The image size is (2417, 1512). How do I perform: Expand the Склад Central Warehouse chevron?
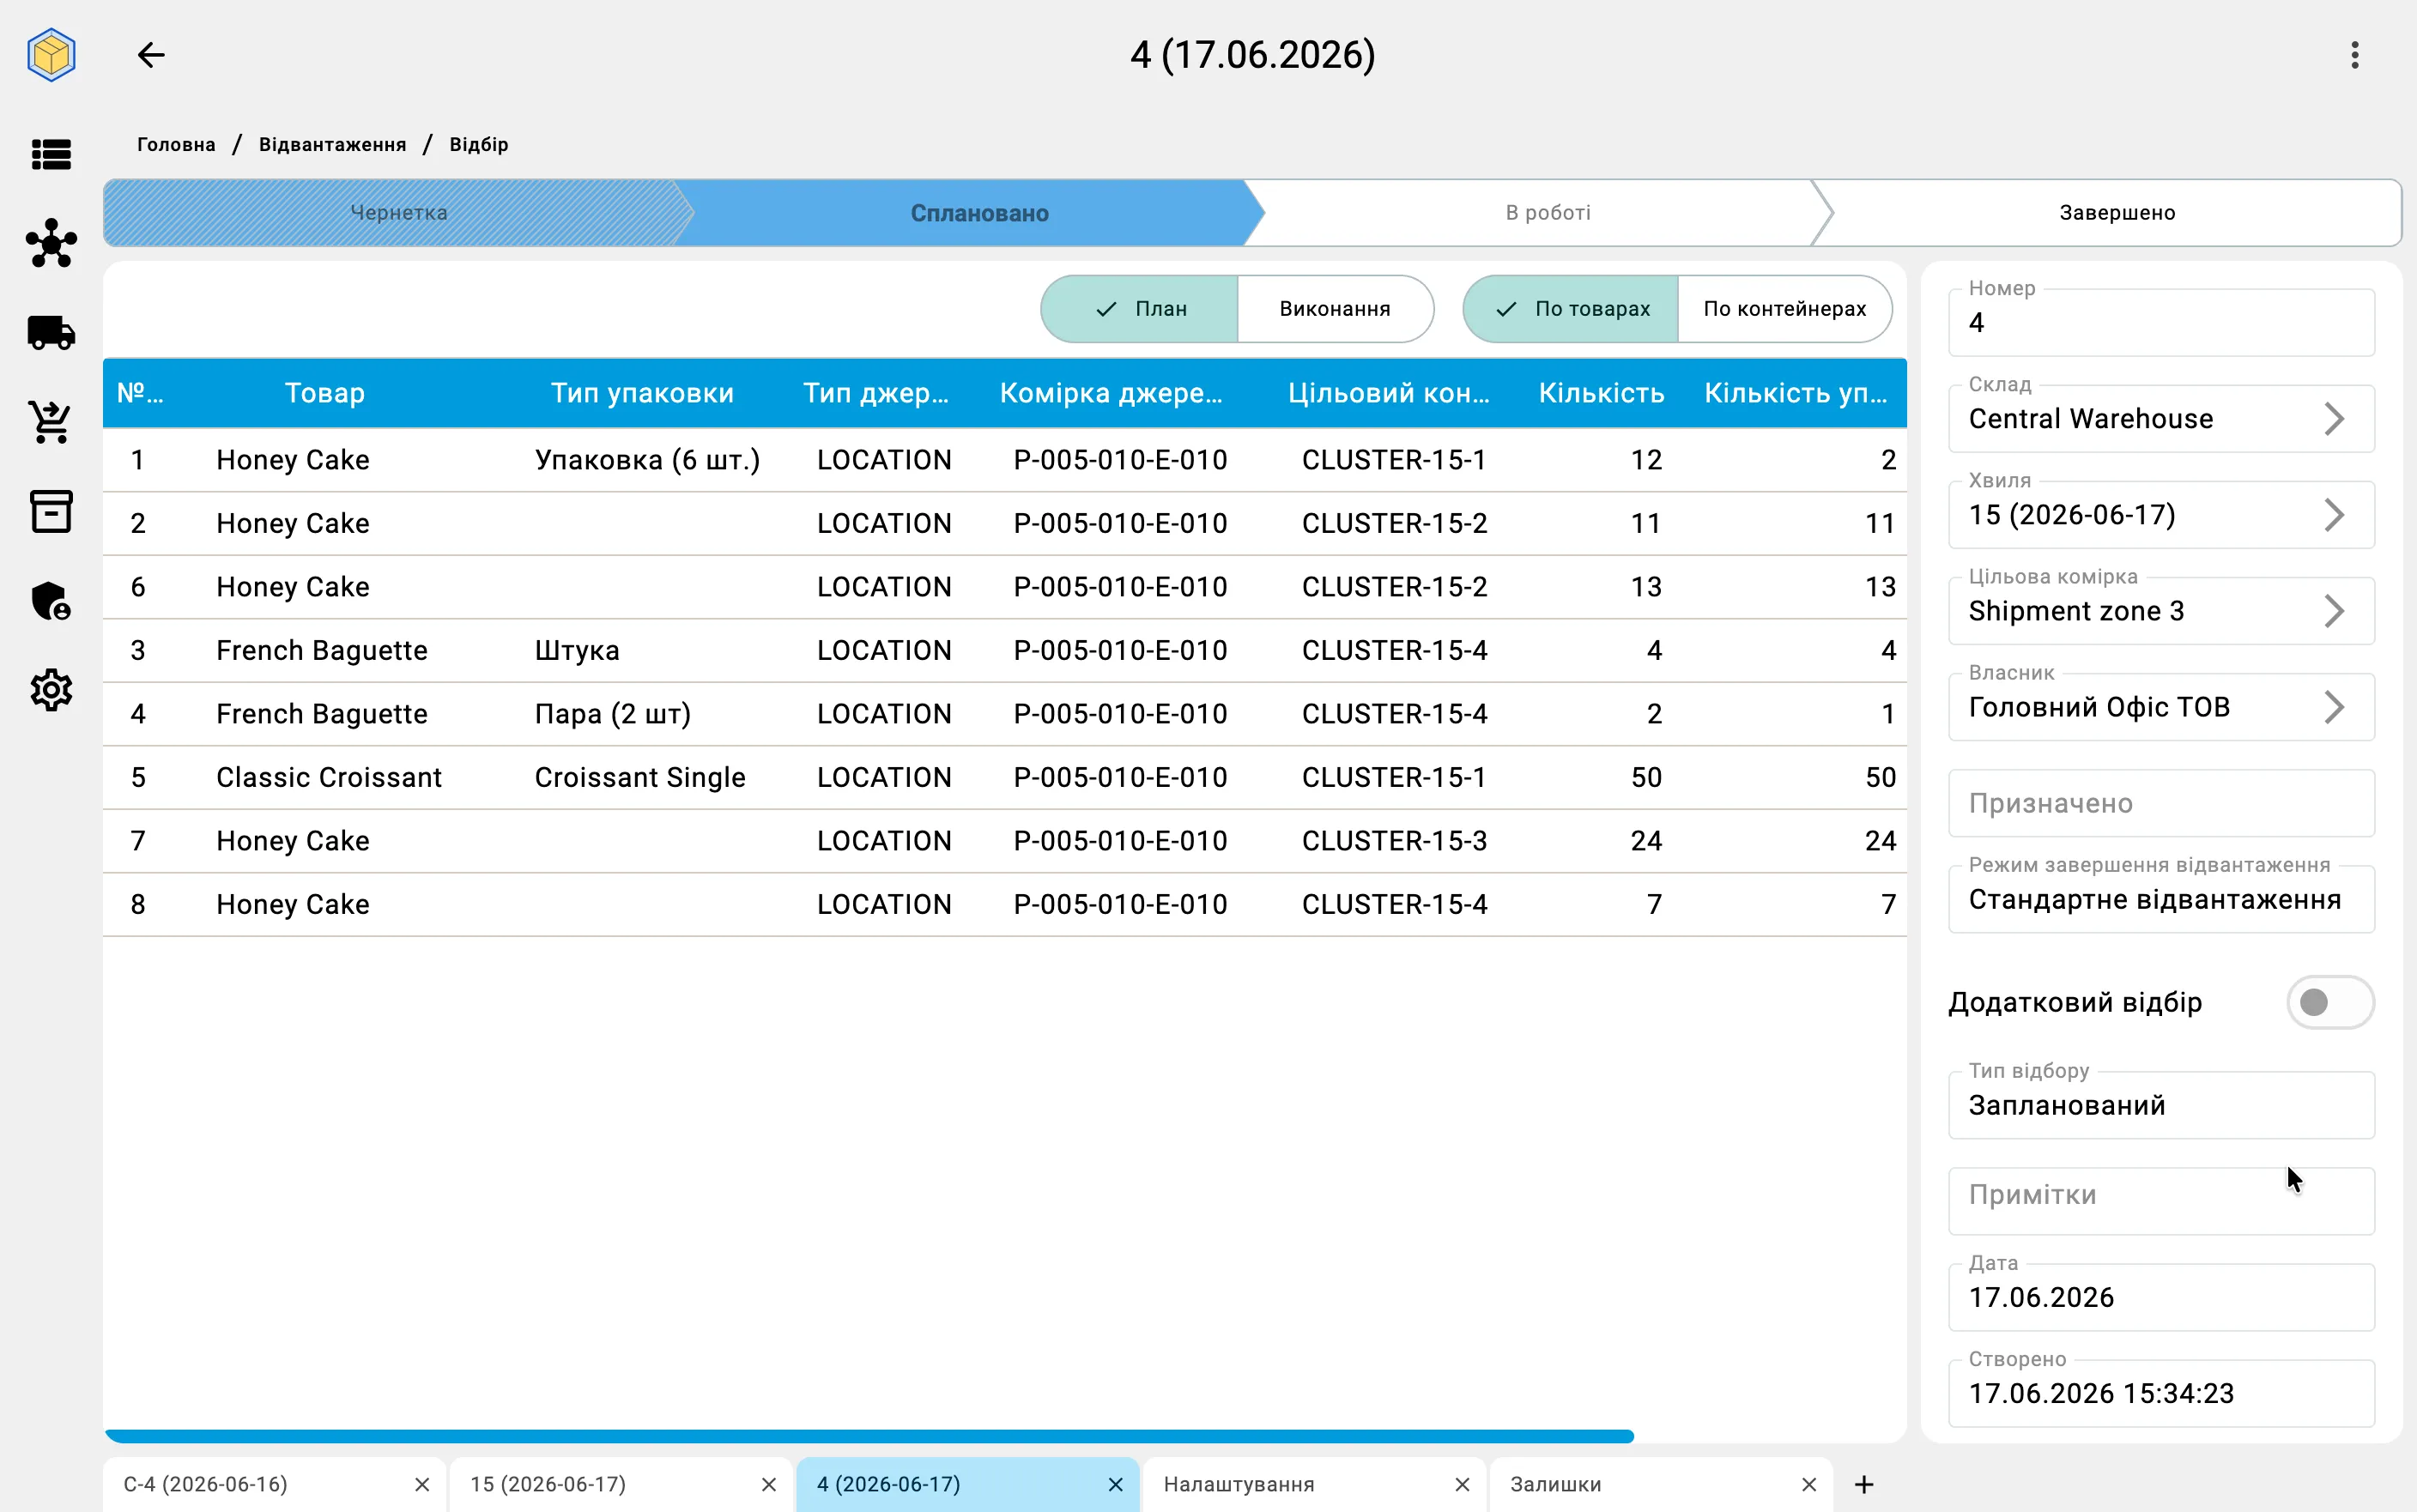pos(2334,419)
